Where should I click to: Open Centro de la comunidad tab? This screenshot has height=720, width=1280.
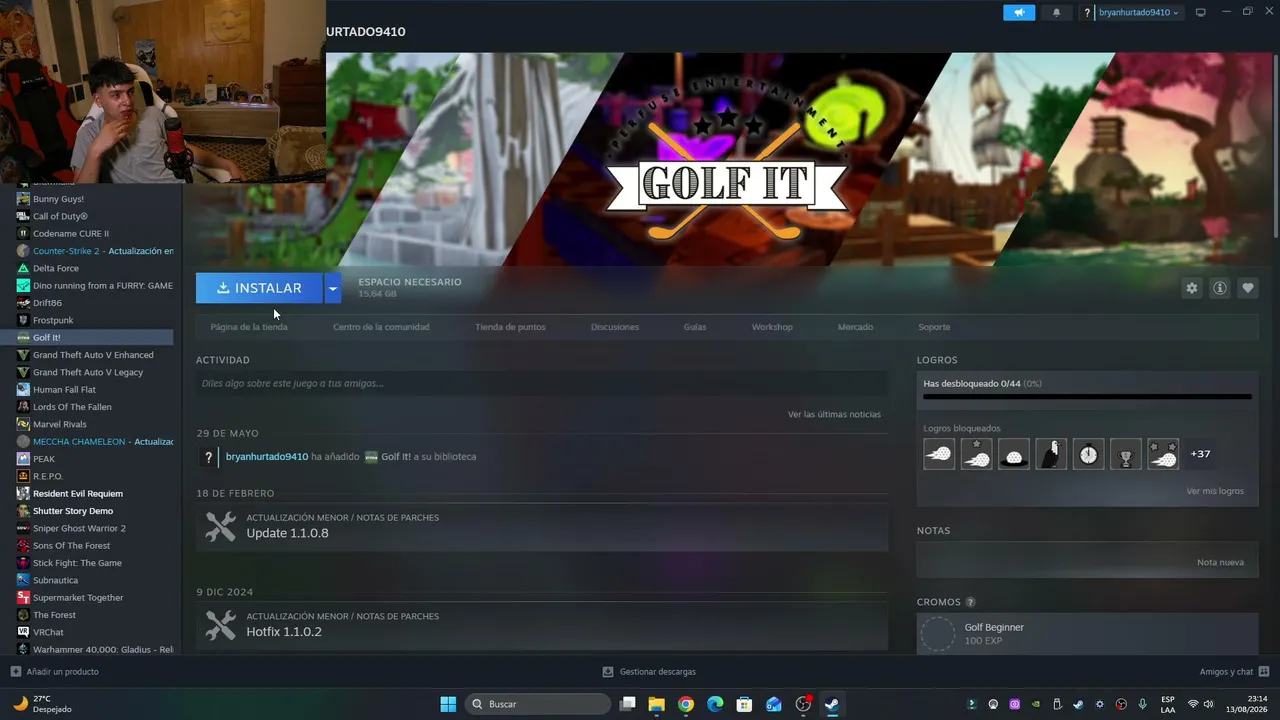[381, 327]
